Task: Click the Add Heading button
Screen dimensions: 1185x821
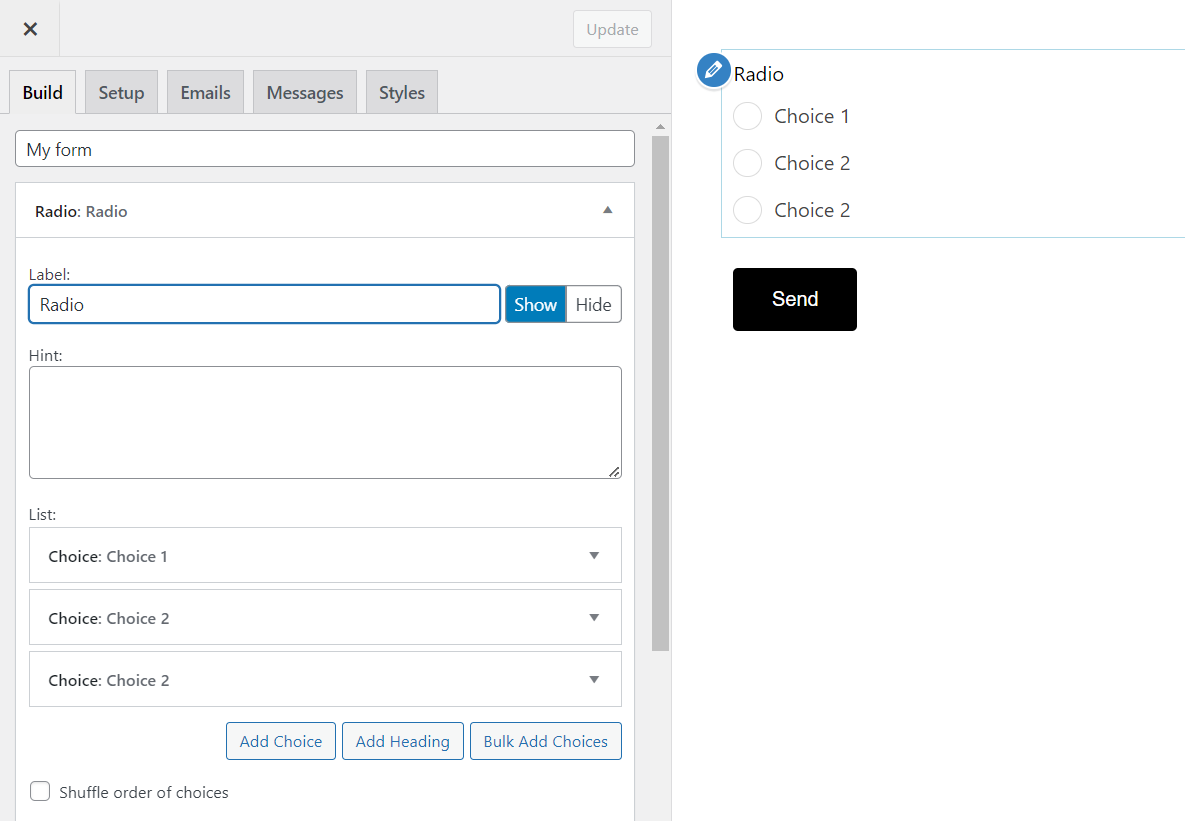Action: click(402, 741)
